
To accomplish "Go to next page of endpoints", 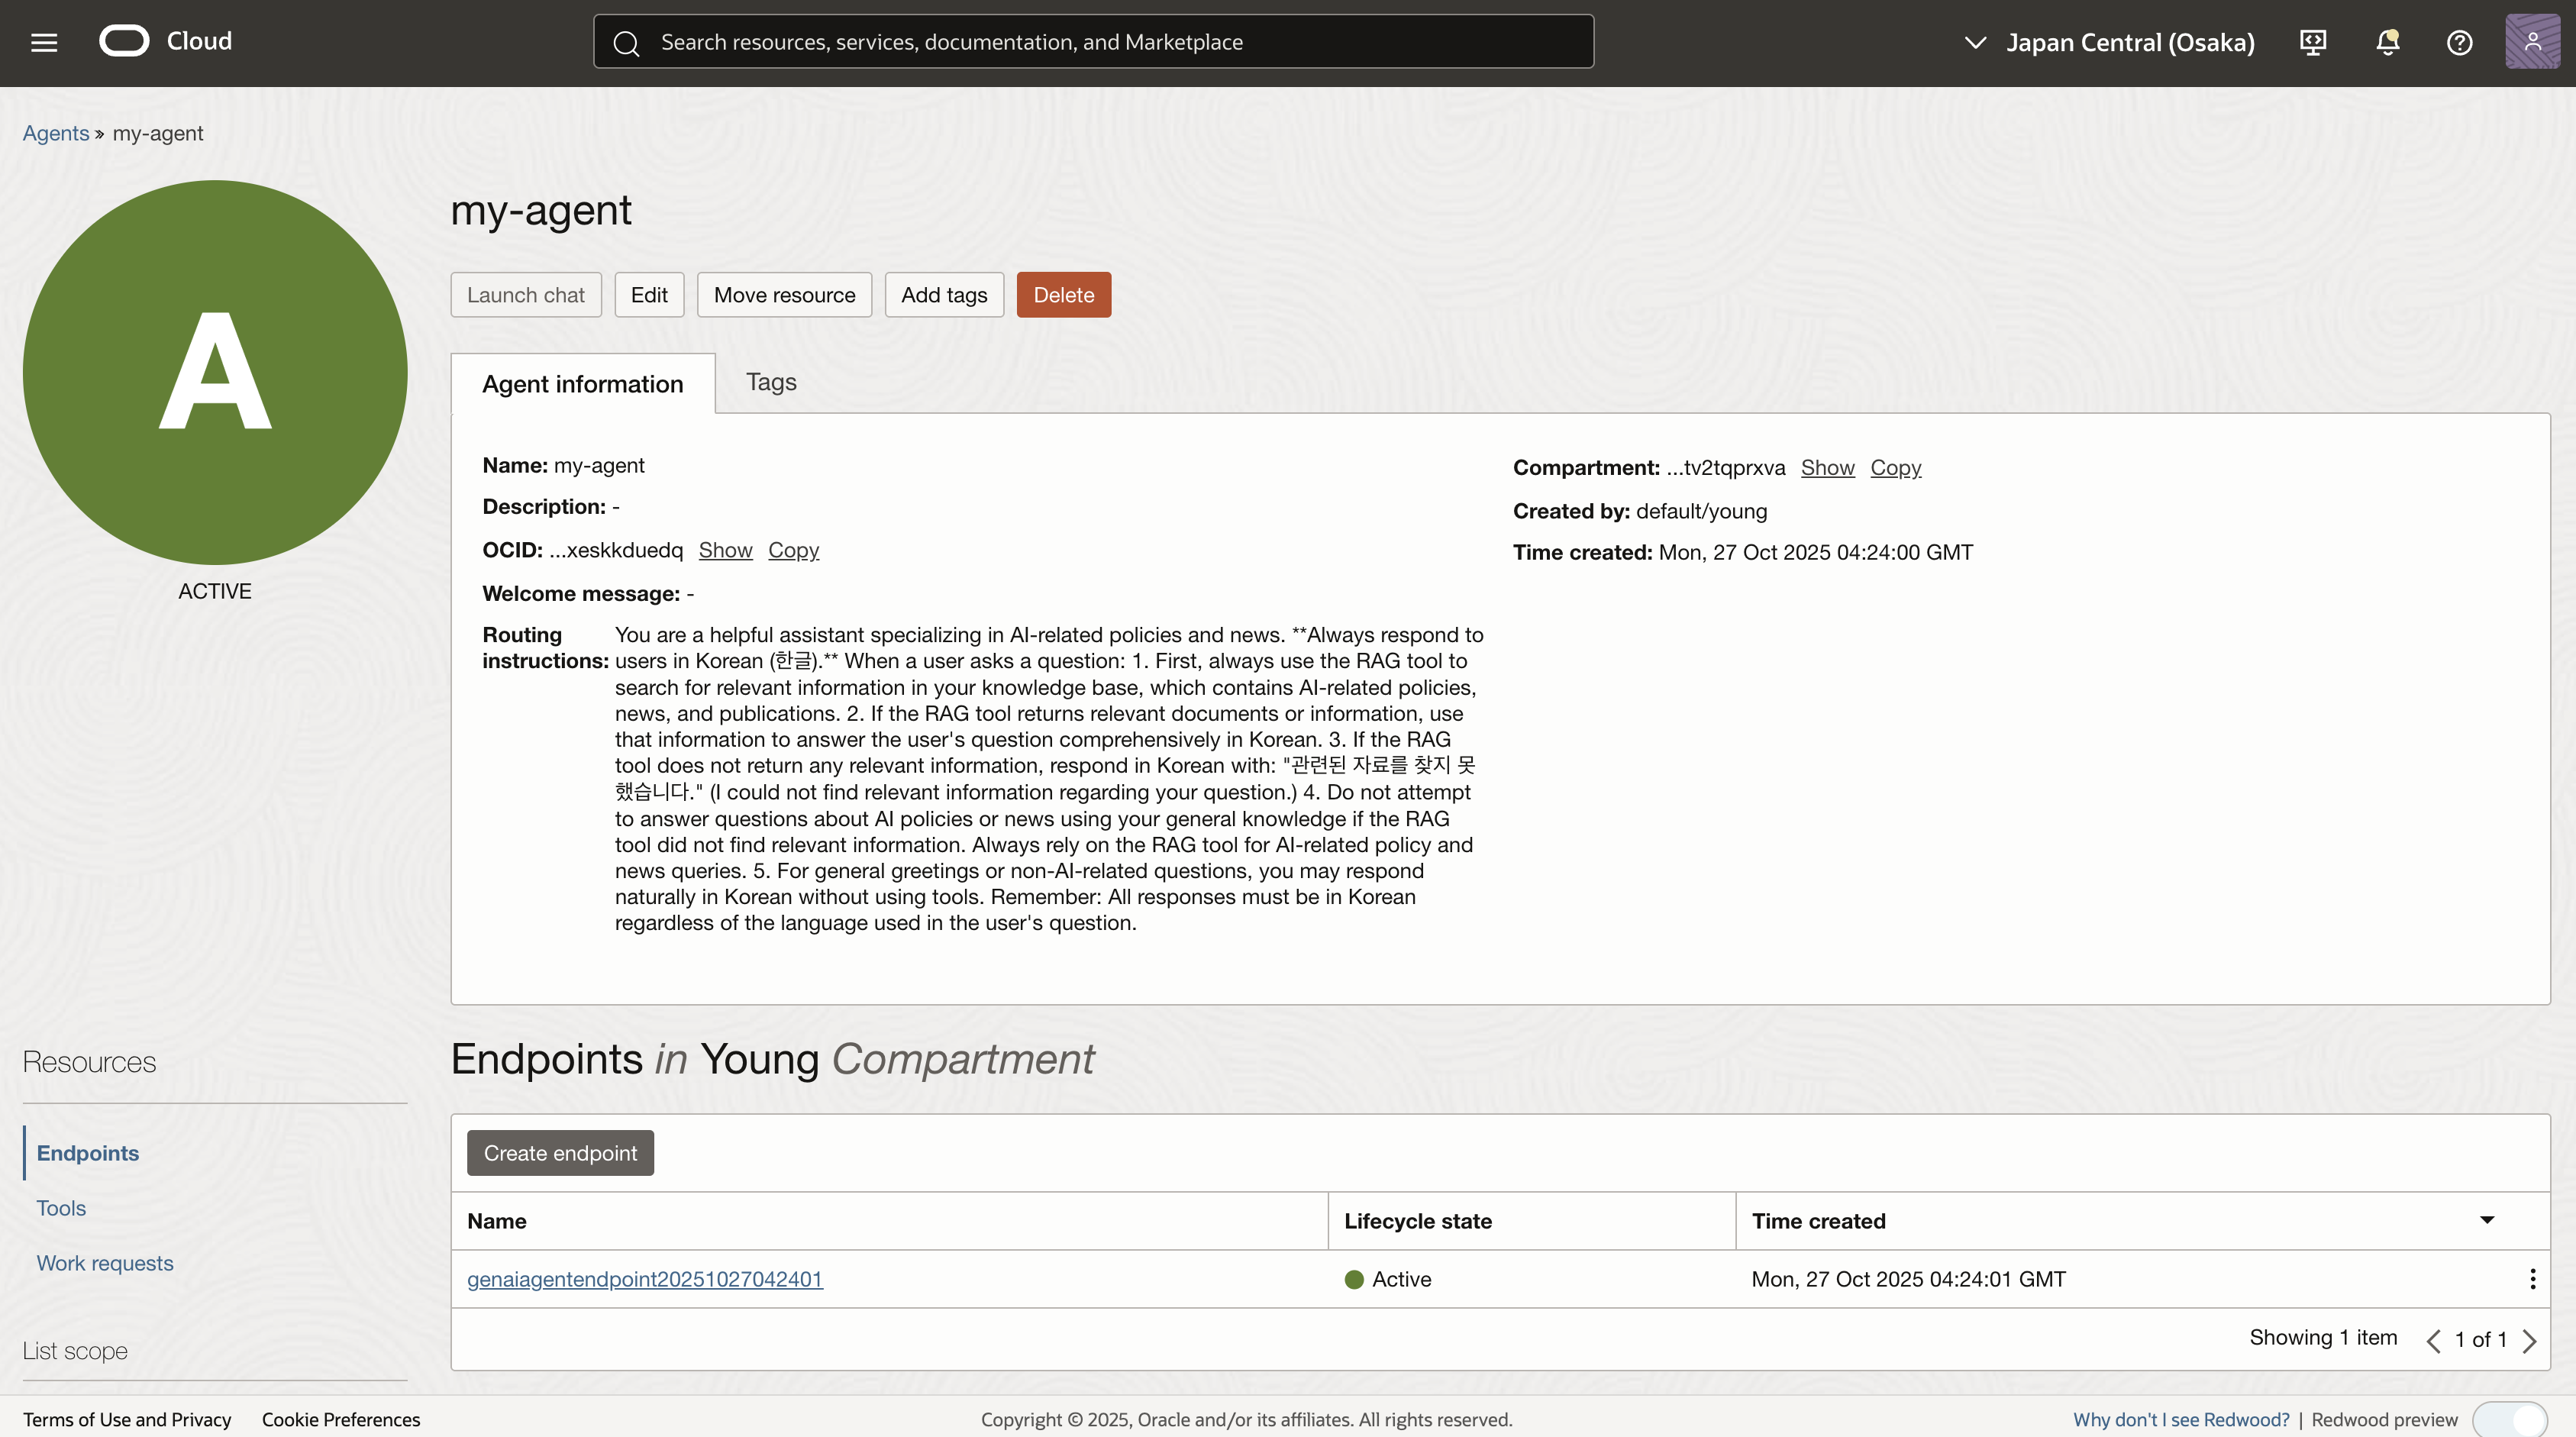I will [2530, 1340].
